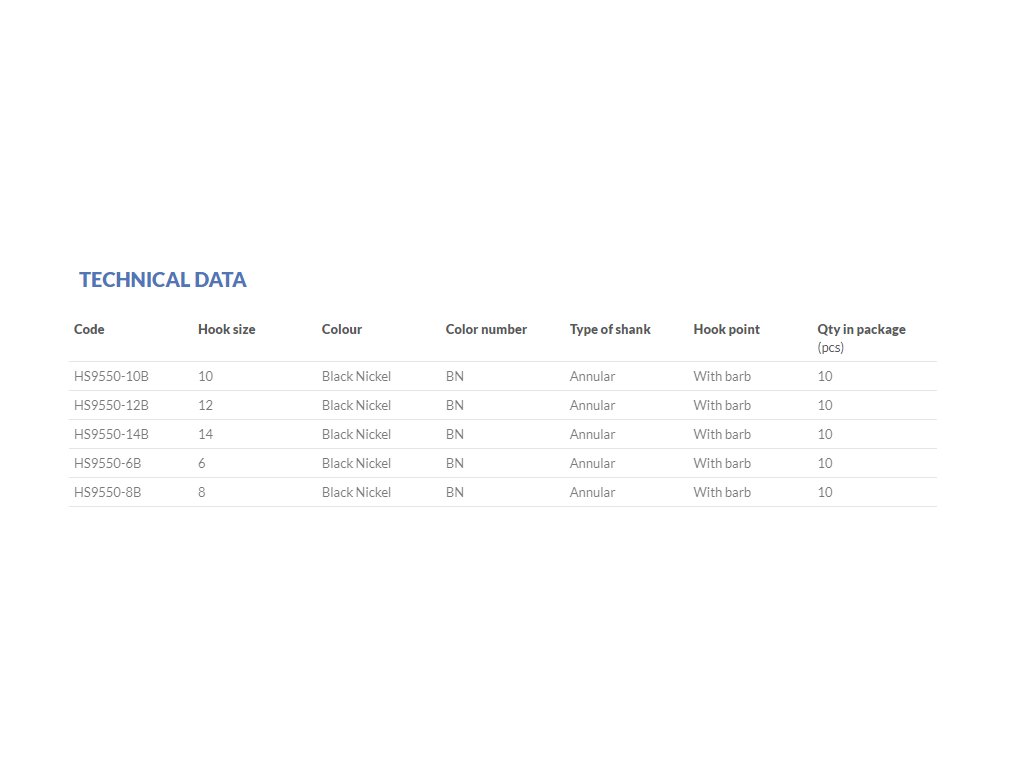Click Black Nickel in the HS9550-10B row

[356, 376]
